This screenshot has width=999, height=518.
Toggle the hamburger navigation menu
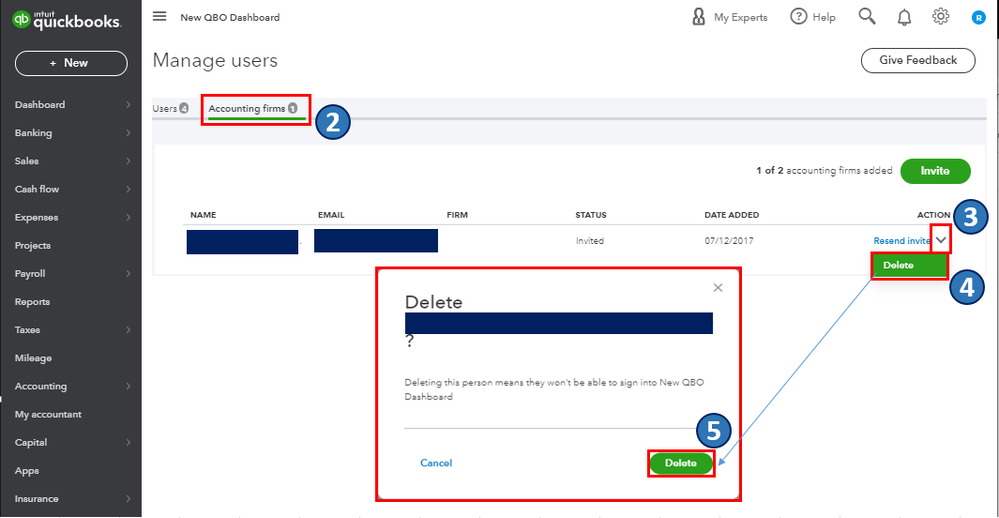coord(159,17)
